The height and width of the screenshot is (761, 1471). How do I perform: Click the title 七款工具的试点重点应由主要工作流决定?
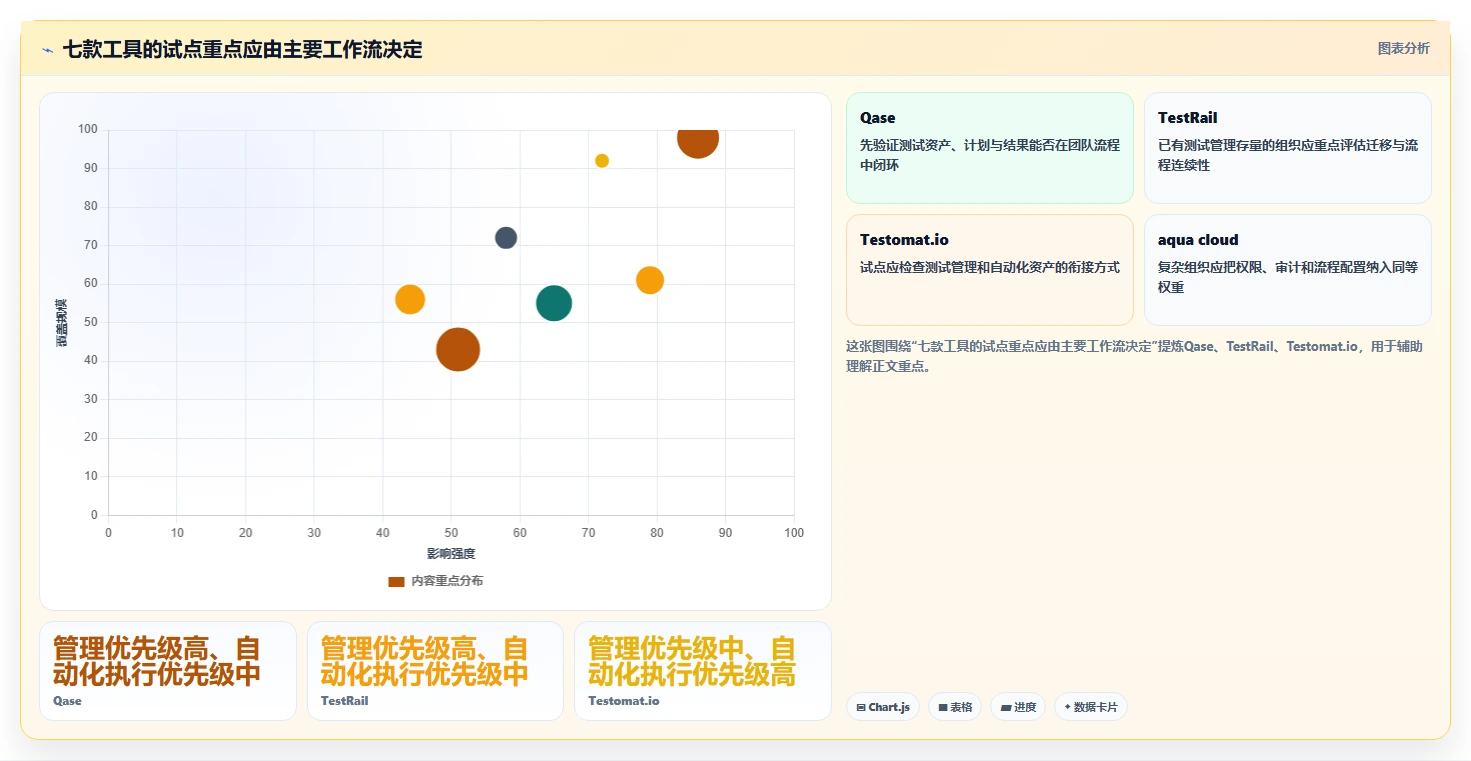(x=243, y=49)
